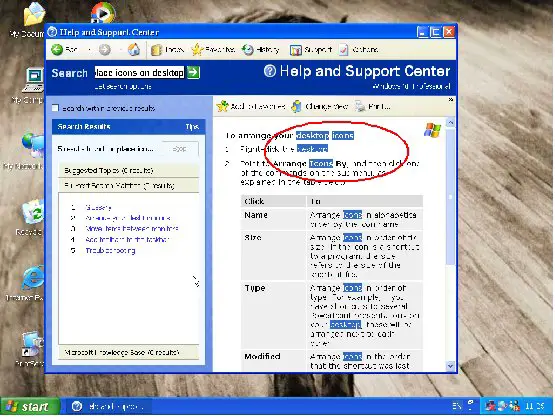Expand the Suggested Topics results section
The width and height of the screenshot is (555, 417).
128,171
